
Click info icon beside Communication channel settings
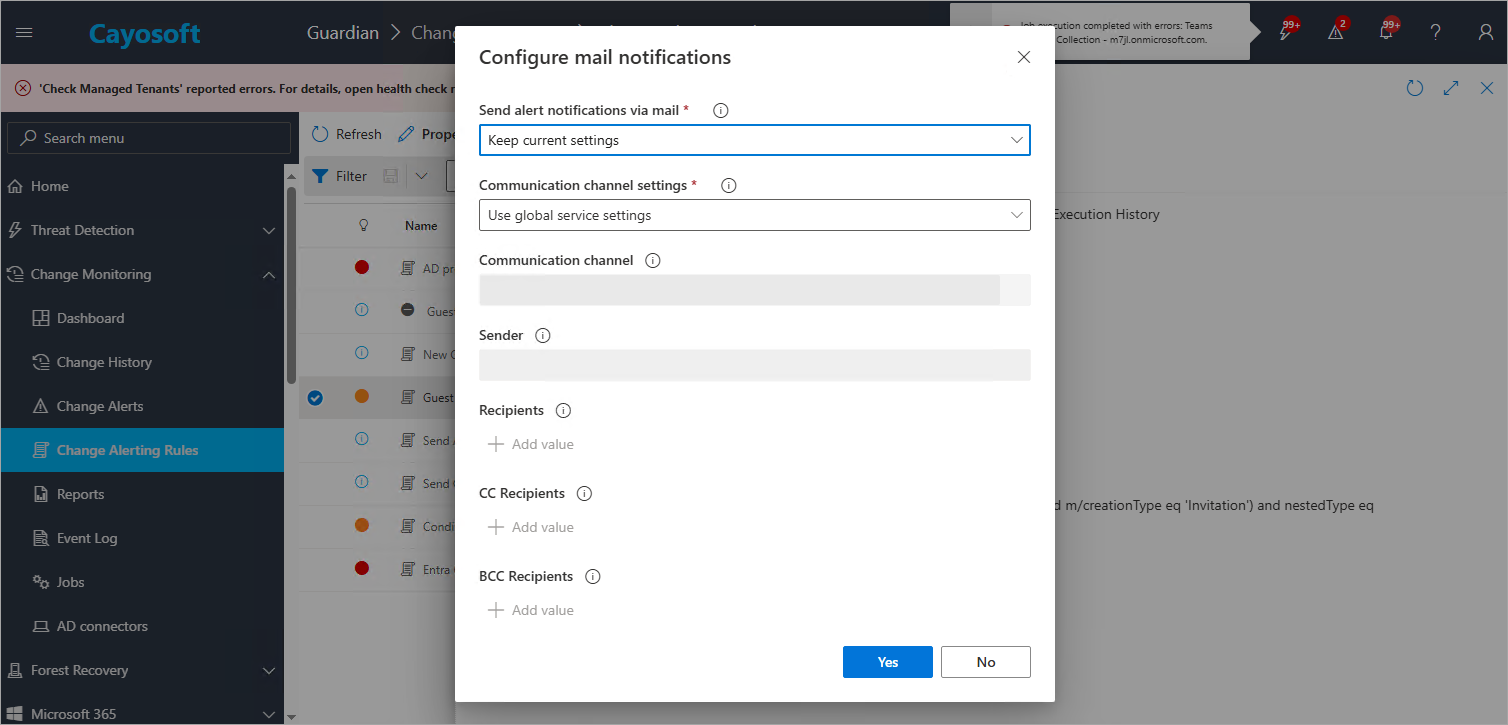[x=728, y=186]
